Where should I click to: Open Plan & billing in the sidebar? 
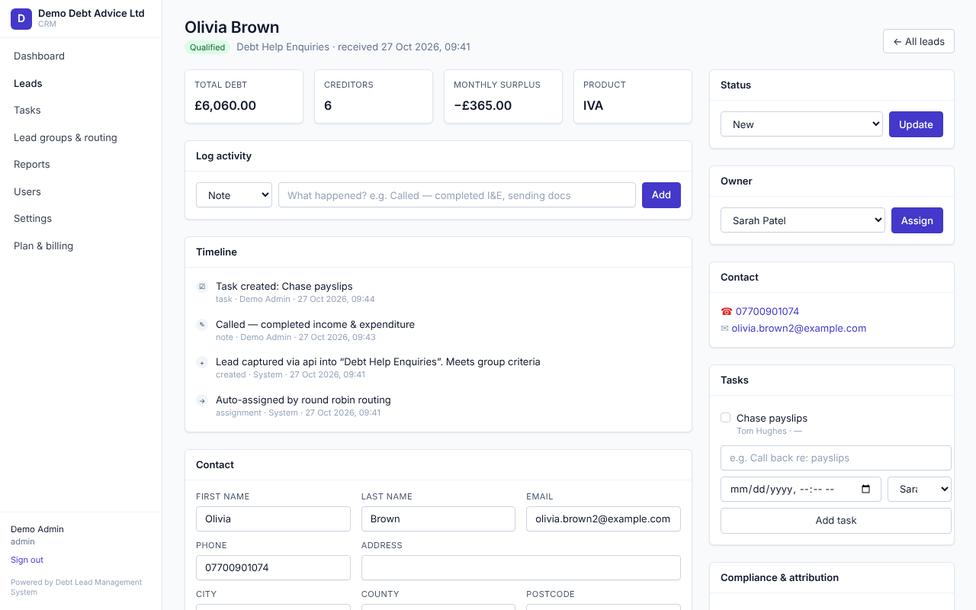coord(44,246)
